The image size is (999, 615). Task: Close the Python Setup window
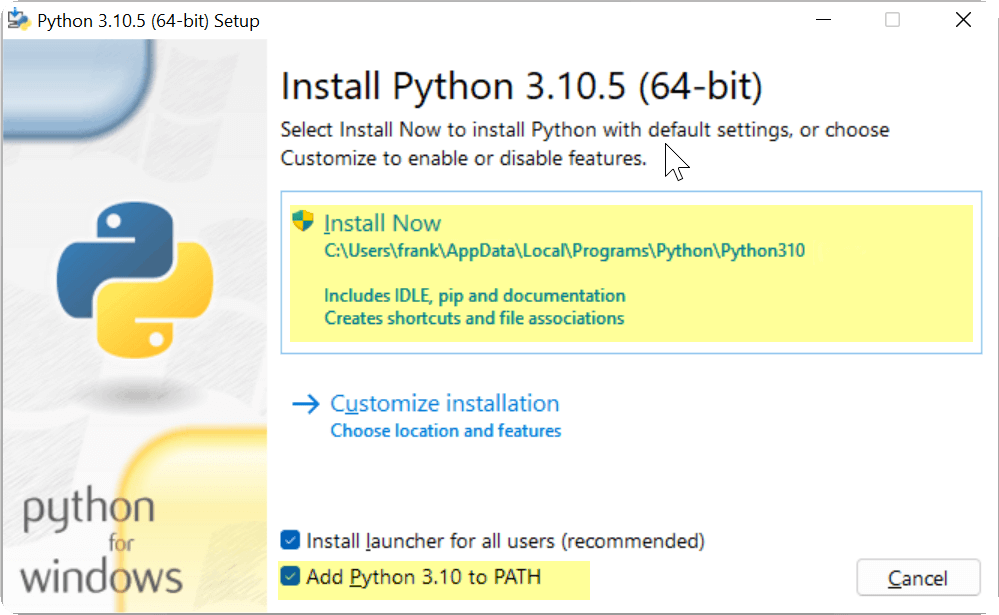[x=963, y=20]
